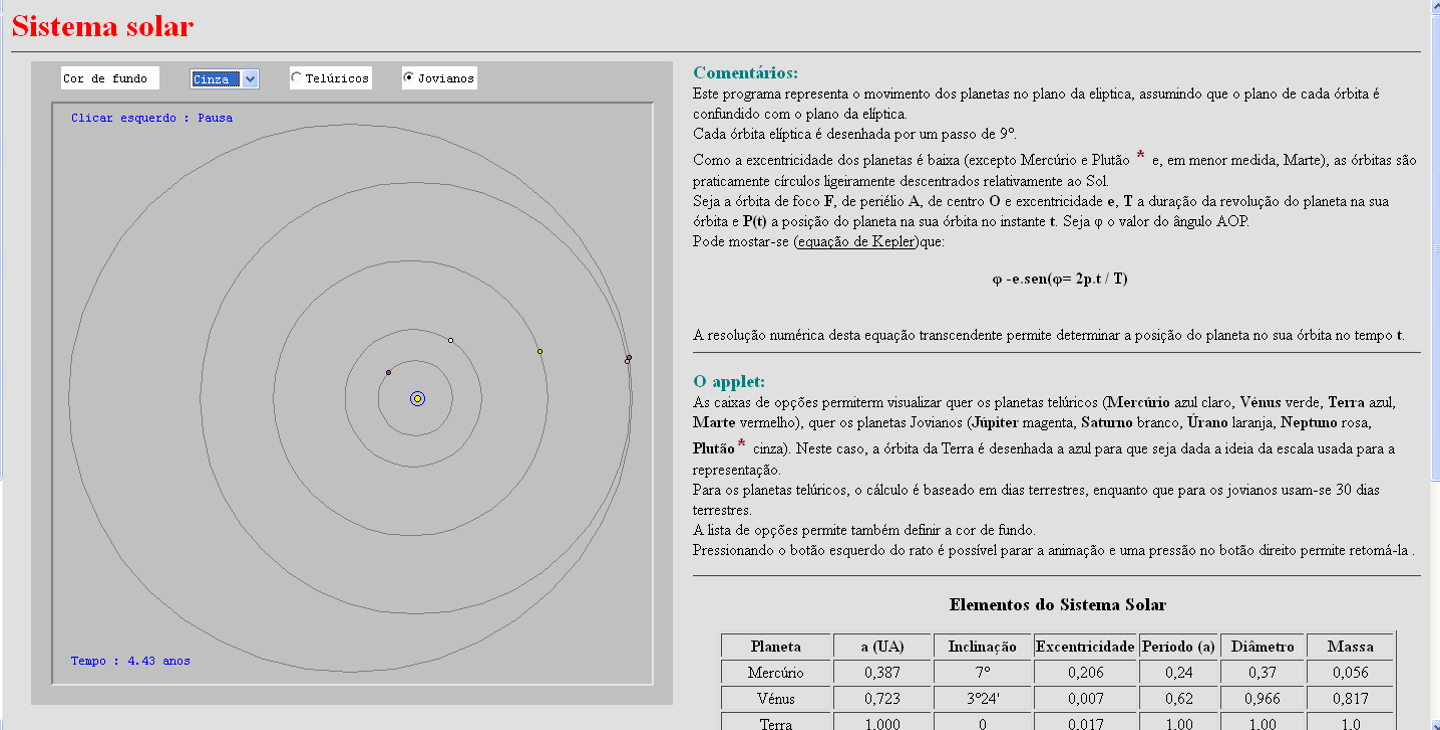
Task: Click the gray Pluto planet dot
Action: pos(629,357)
